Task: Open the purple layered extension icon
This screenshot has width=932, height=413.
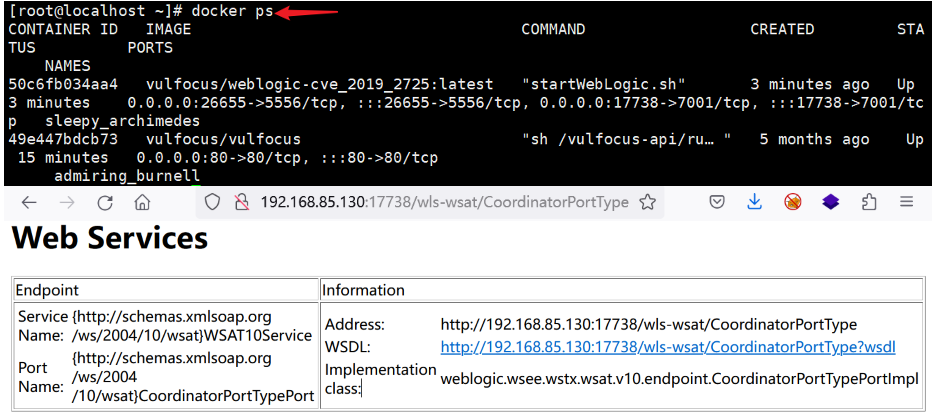Action: (830, 203)
